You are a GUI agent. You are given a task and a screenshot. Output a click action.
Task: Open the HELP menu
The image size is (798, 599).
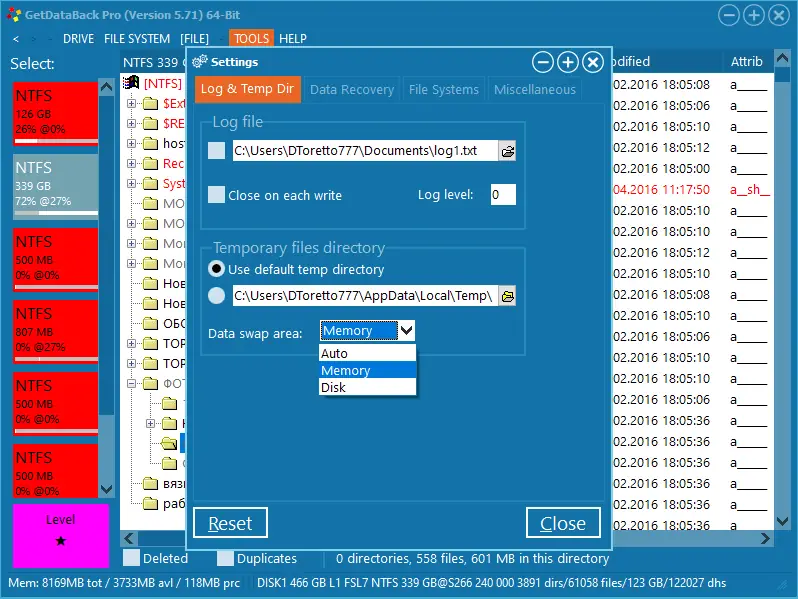(x=293, y=39)
